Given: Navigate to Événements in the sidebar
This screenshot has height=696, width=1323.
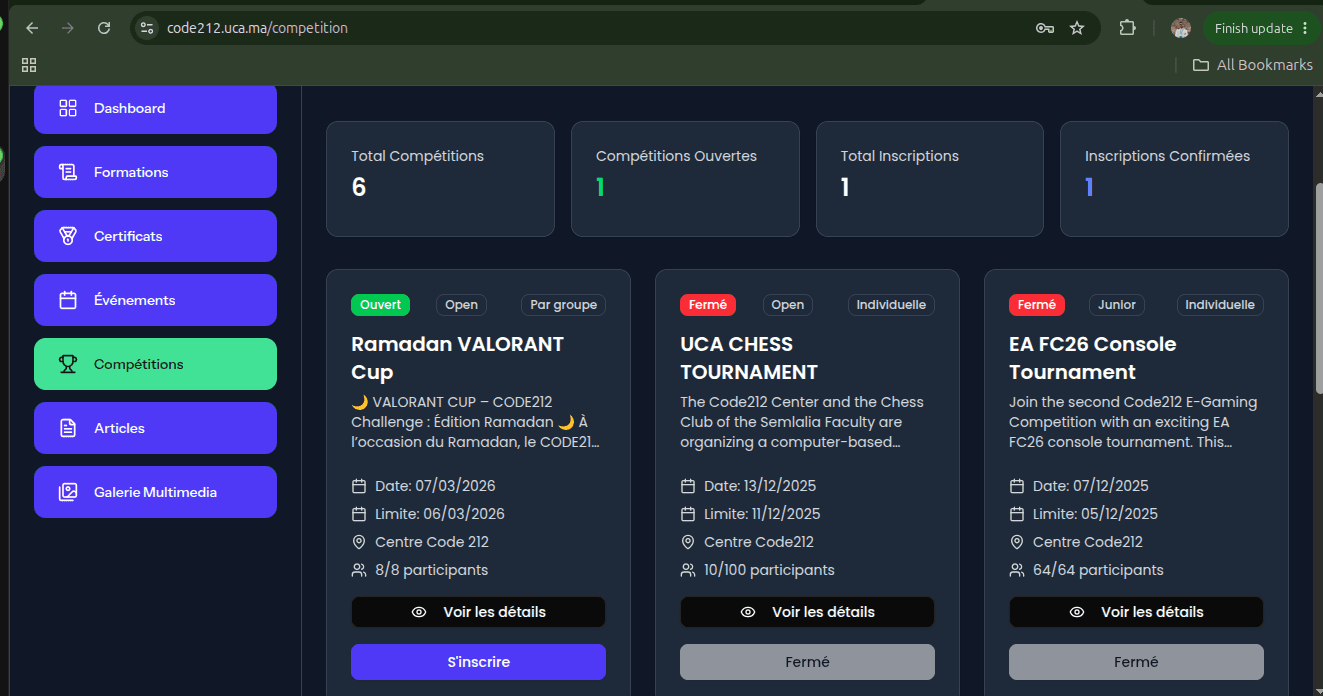Looking at the screenshot, I should pos(155,300).
